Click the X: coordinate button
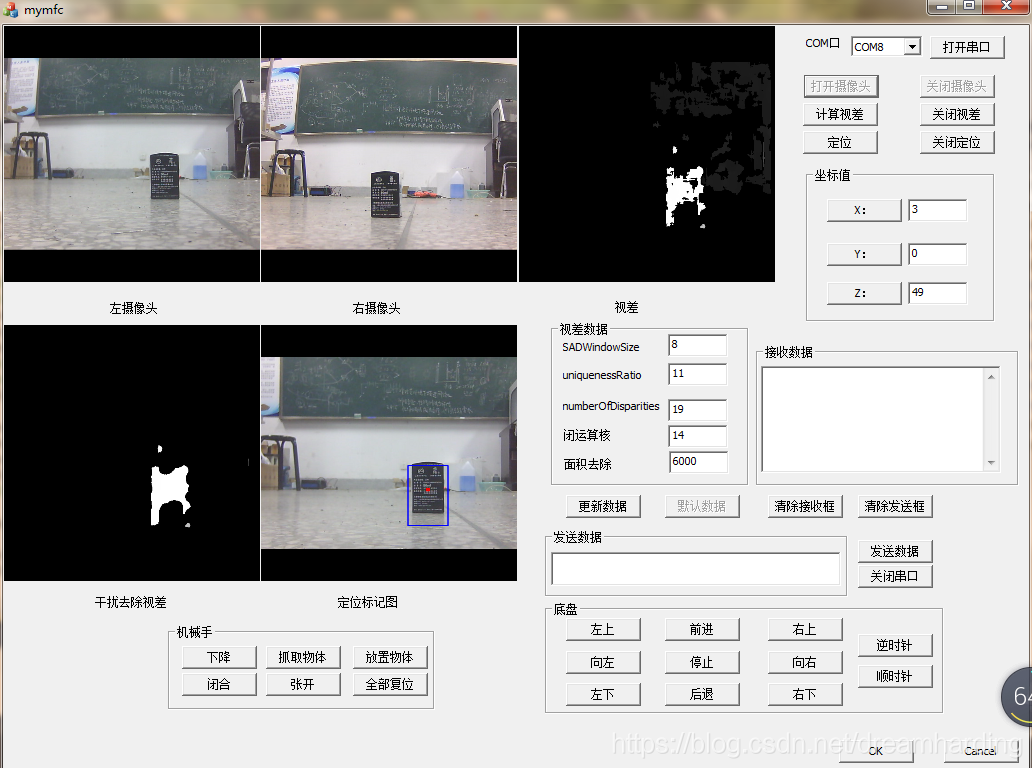 (864, 211)
